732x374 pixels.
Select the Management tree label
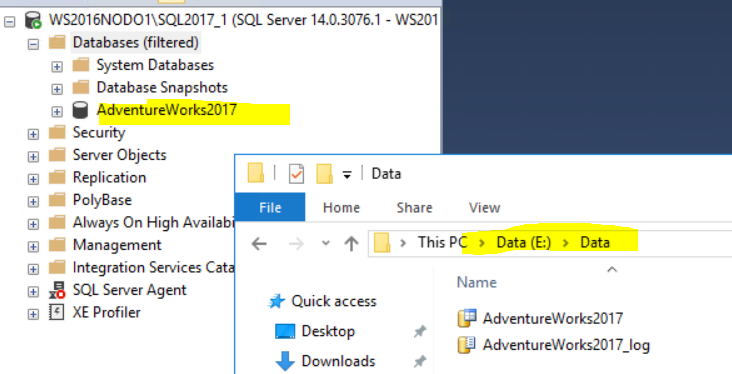117,245
